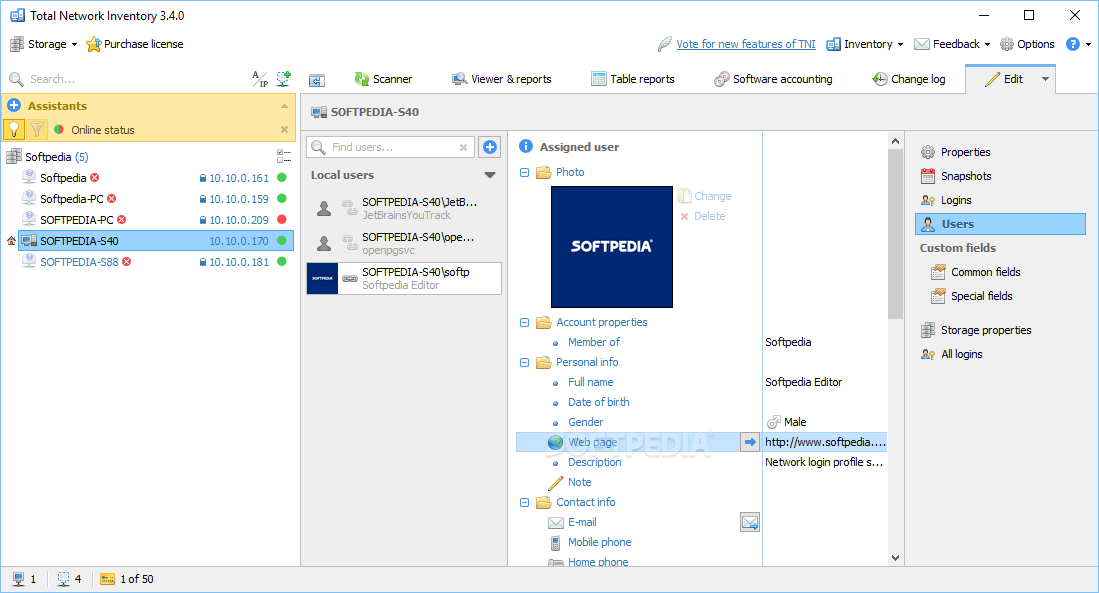Click the red error badge next to SOFTPEDIA-S88
This screenshot has height=593, width=1099.
(x=127, y=261)
